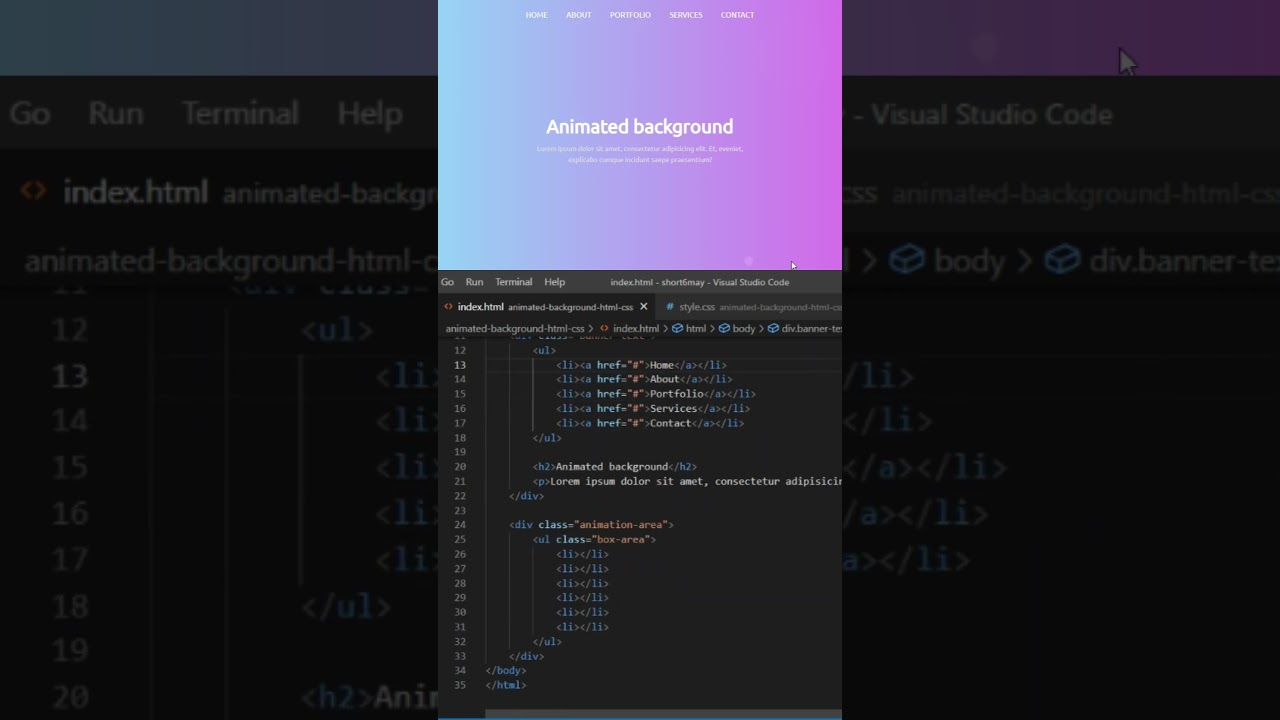
Task: Follow the CONTACT navigation link
Action: tap(737, 15)
